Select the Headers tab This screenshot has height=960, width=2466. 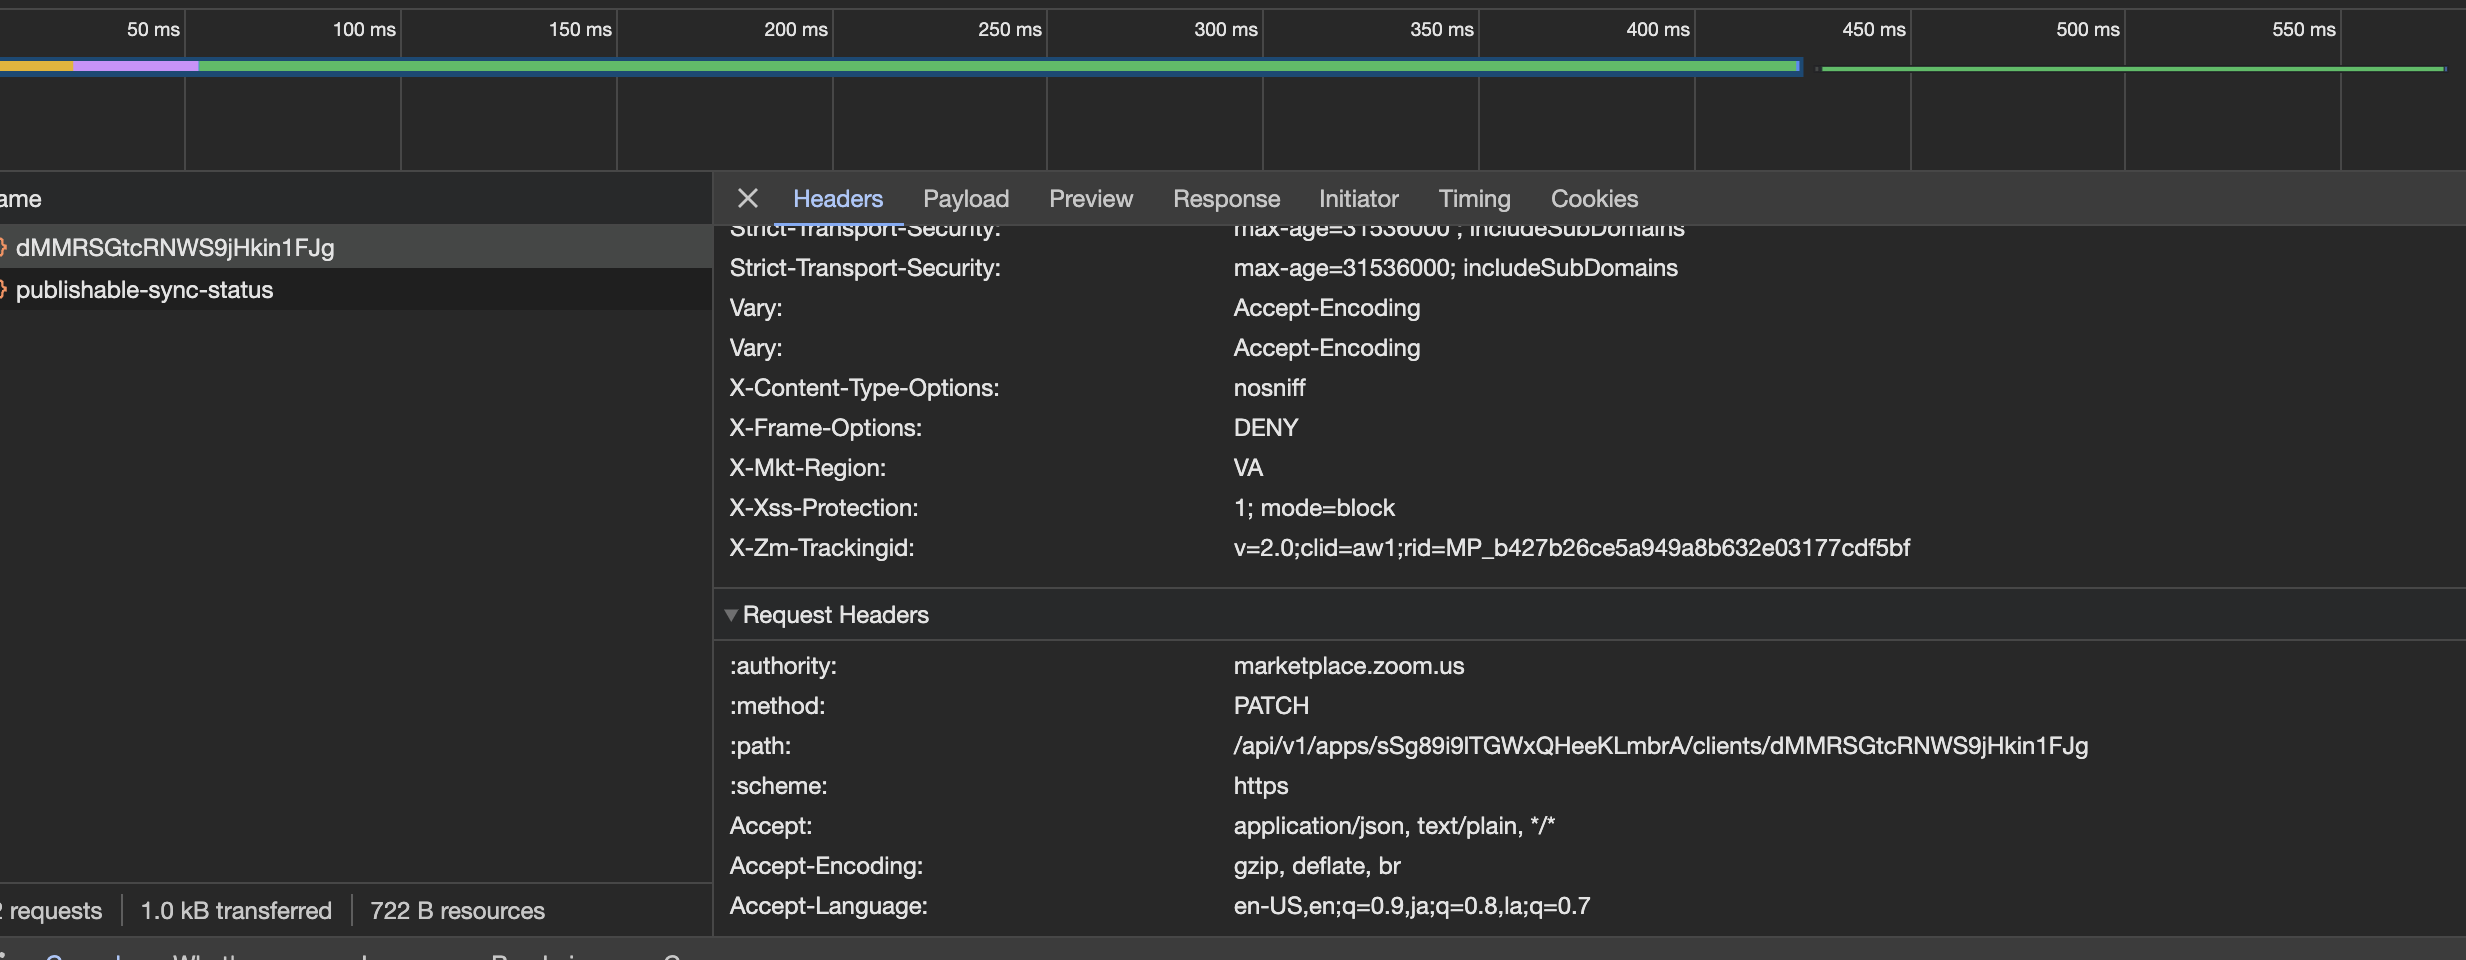837,199
